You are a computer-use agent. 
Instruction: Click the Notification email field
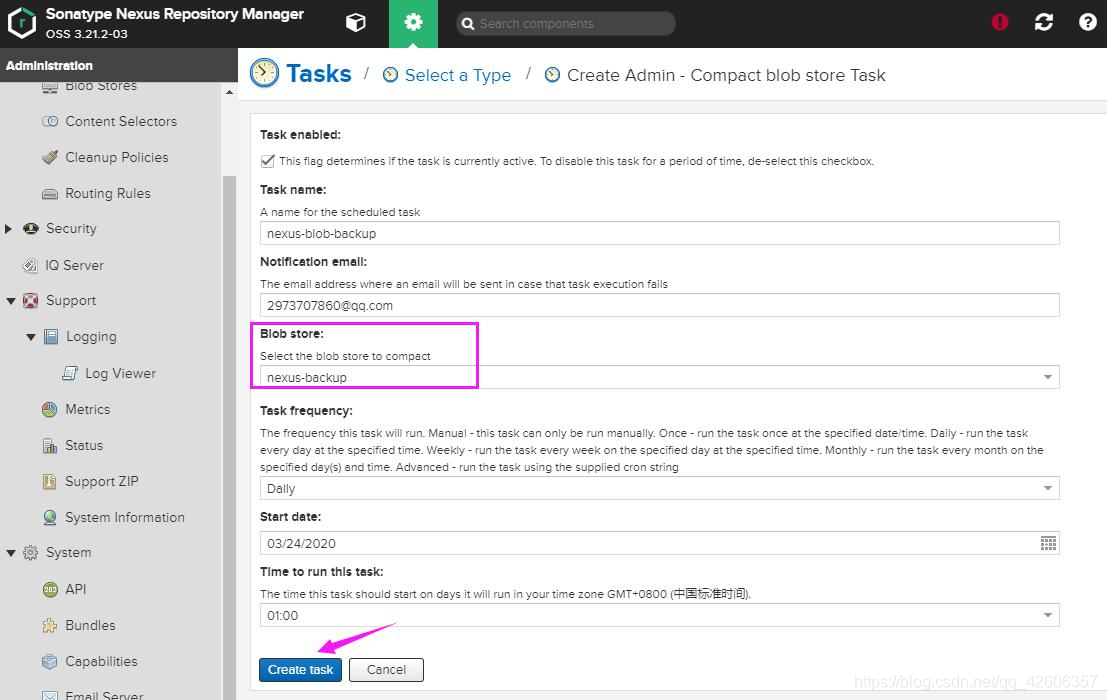click(659, 306)
